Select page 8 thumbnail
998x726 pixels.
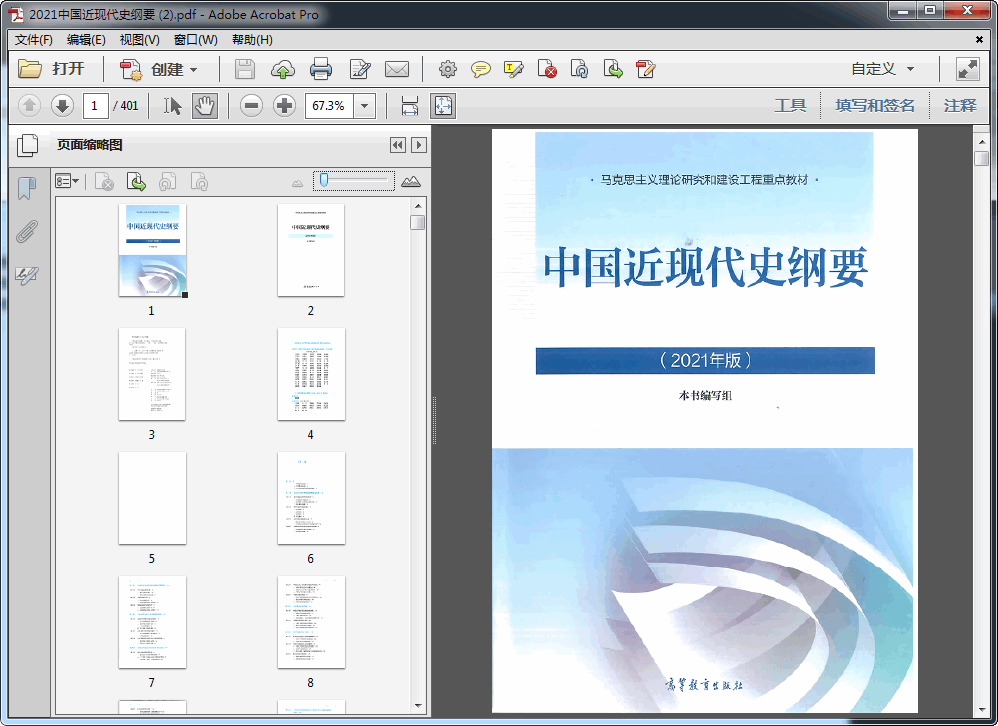tap(311, 622)
